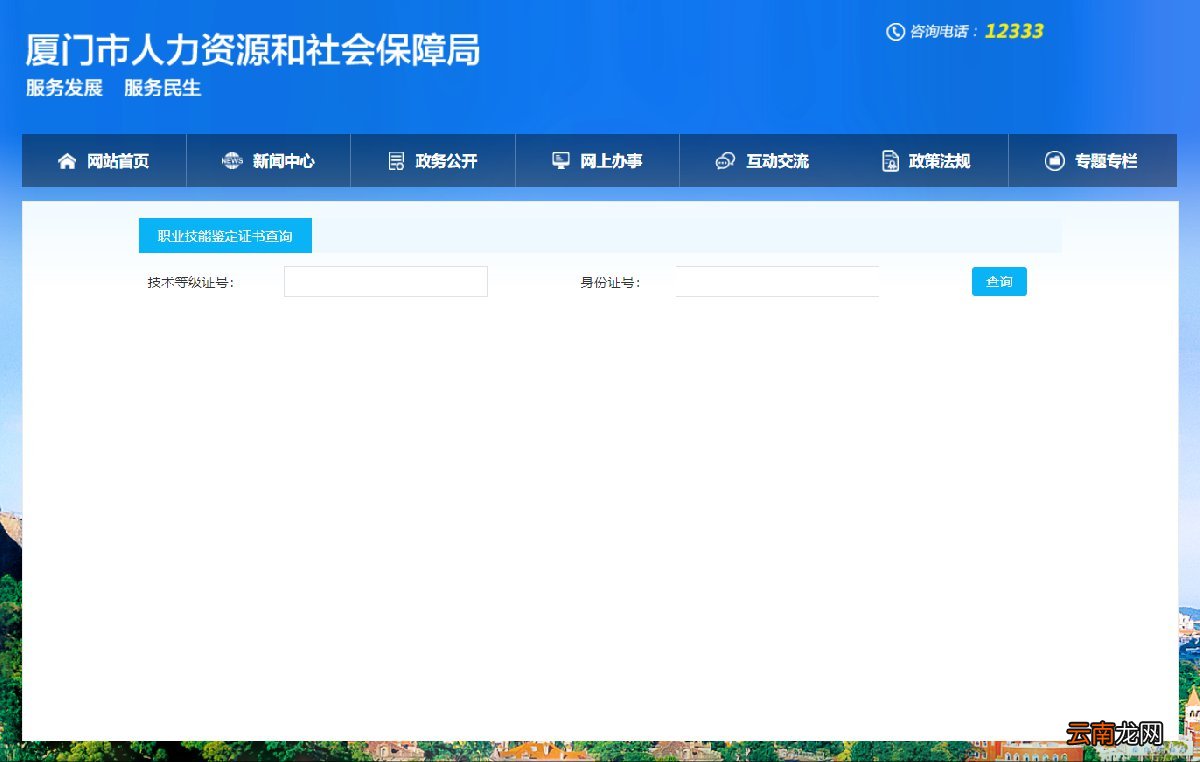The height and width of the screenshot is (762, 1200).
Task: Click the blue 查询 button
Action: 999,282
